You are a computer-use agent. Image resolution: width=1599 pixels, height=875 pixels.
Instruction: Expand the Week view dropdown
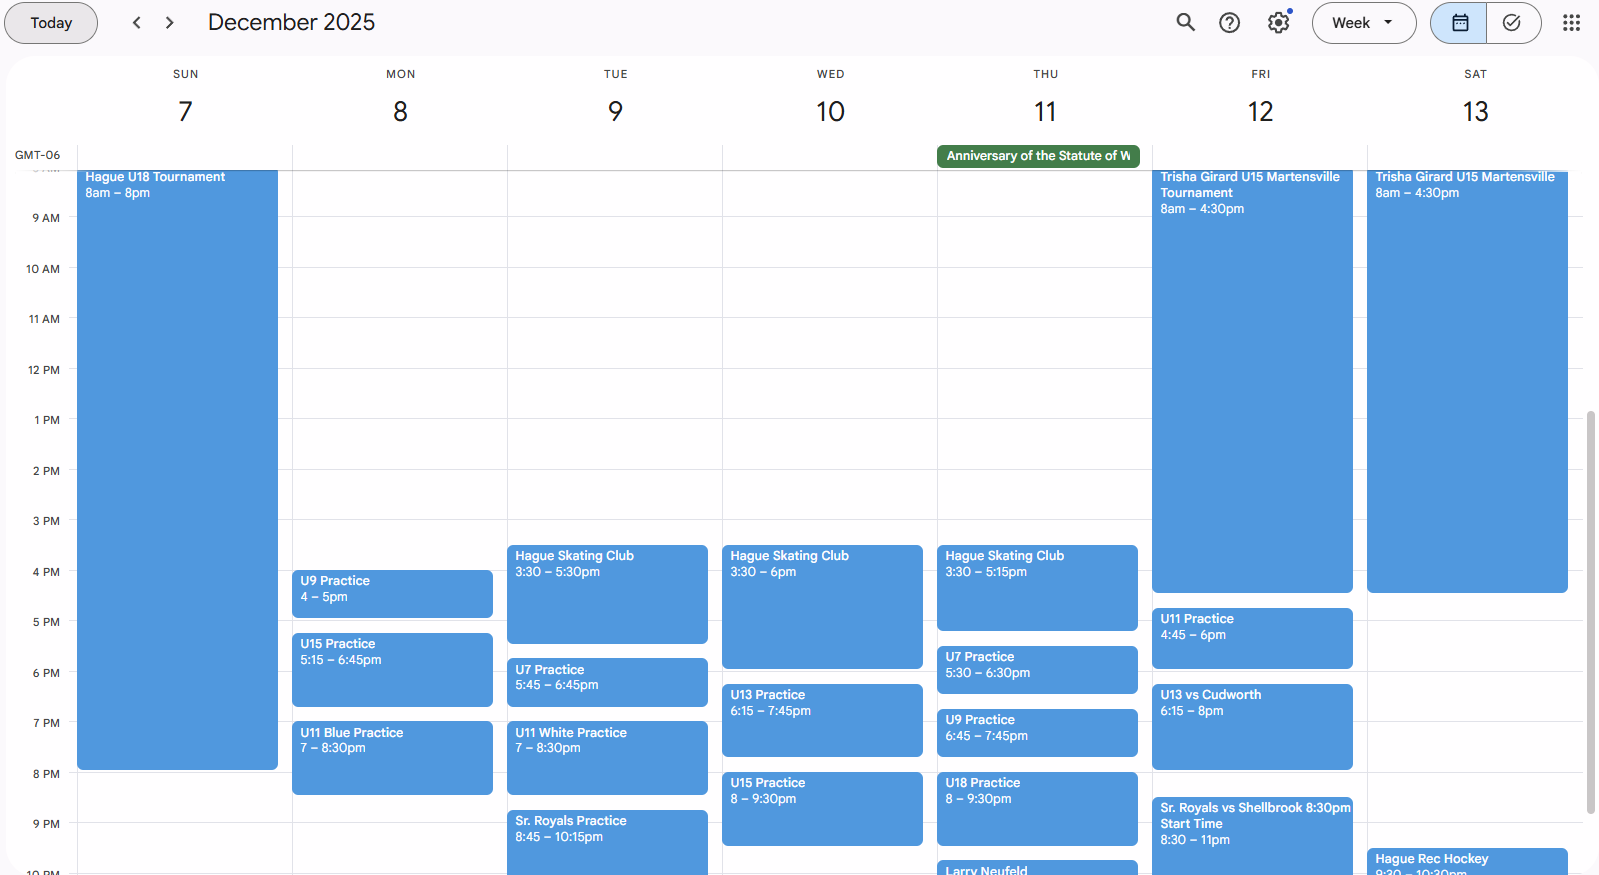tap(1363, 23)
